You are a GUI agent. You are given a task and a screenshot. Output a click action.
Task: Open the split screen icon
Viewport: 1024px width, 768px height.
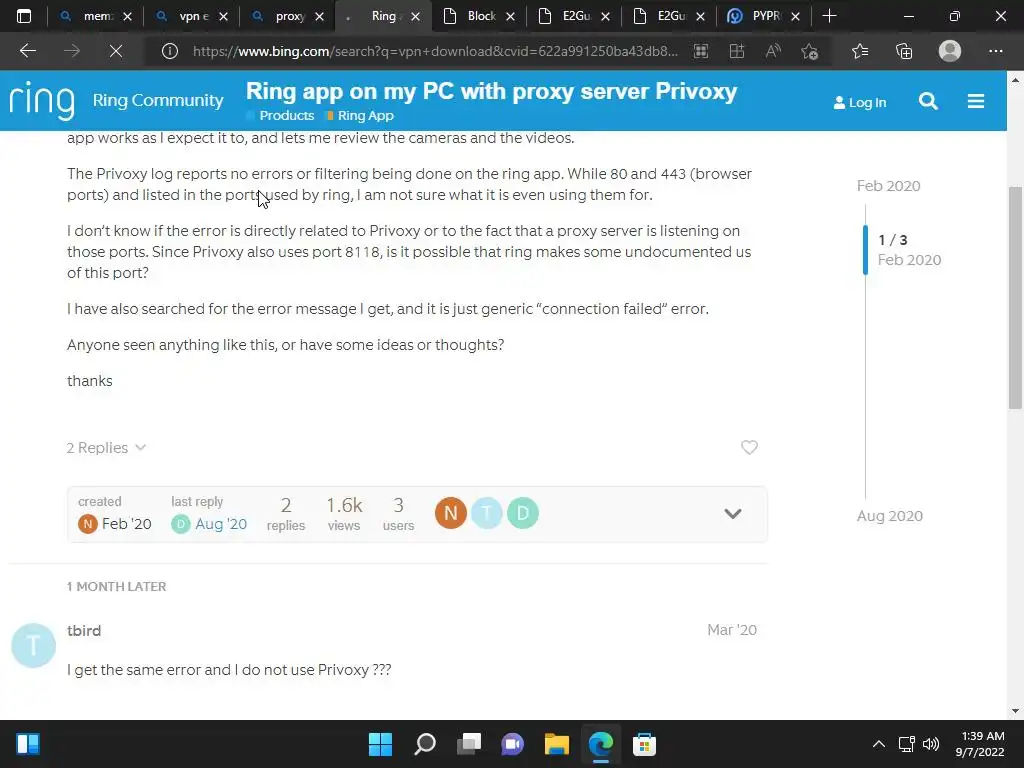pos(737,51)
